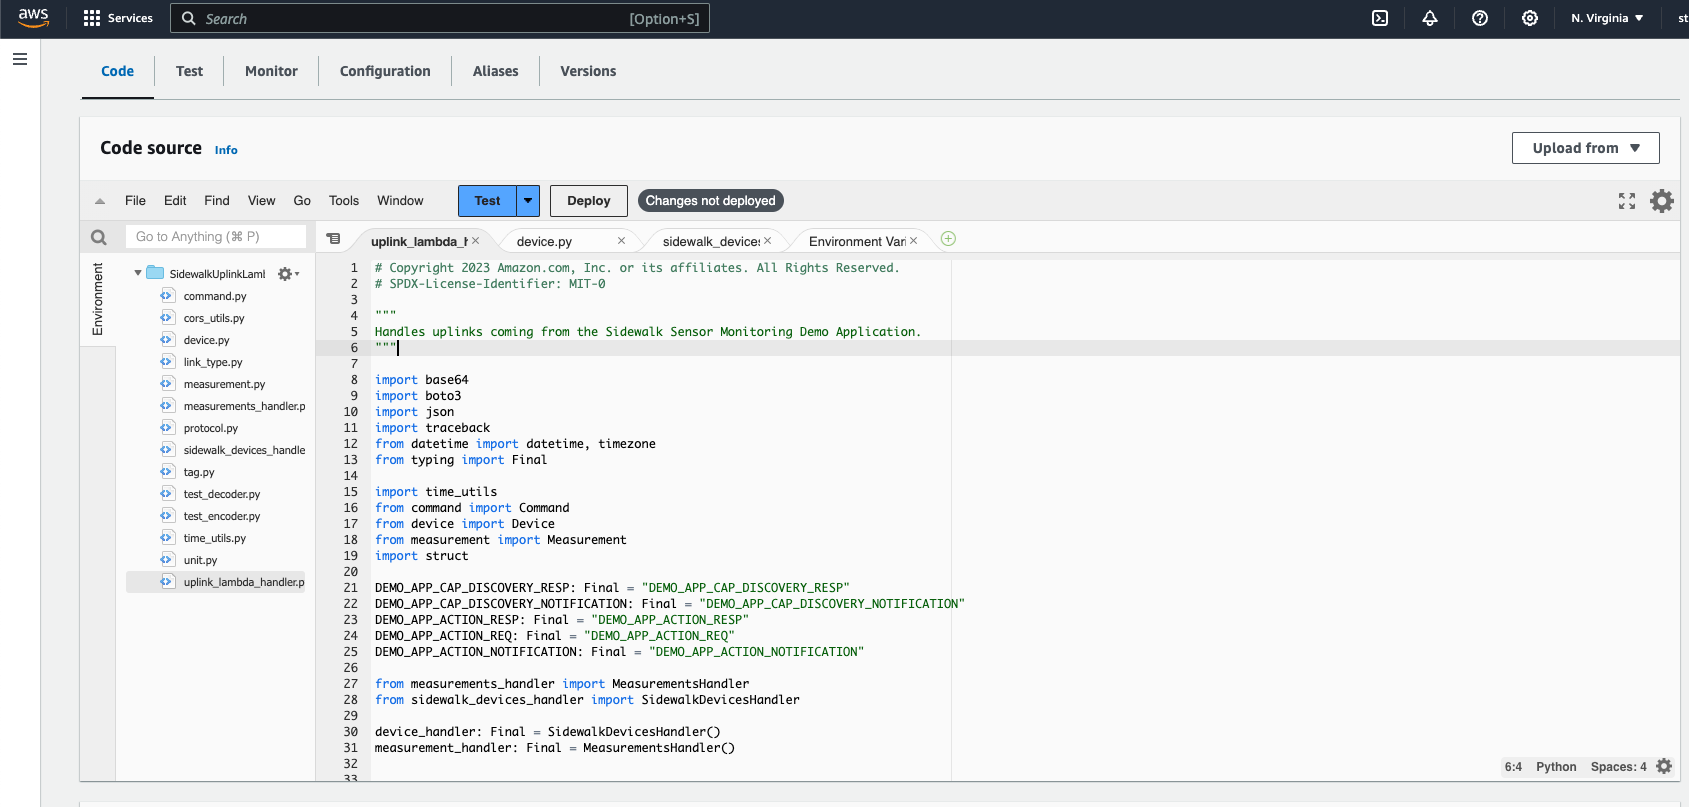Viewport: 1689px width, 807px height.
Task: Open the Code source Info link
Action: (x=226, y=150)
